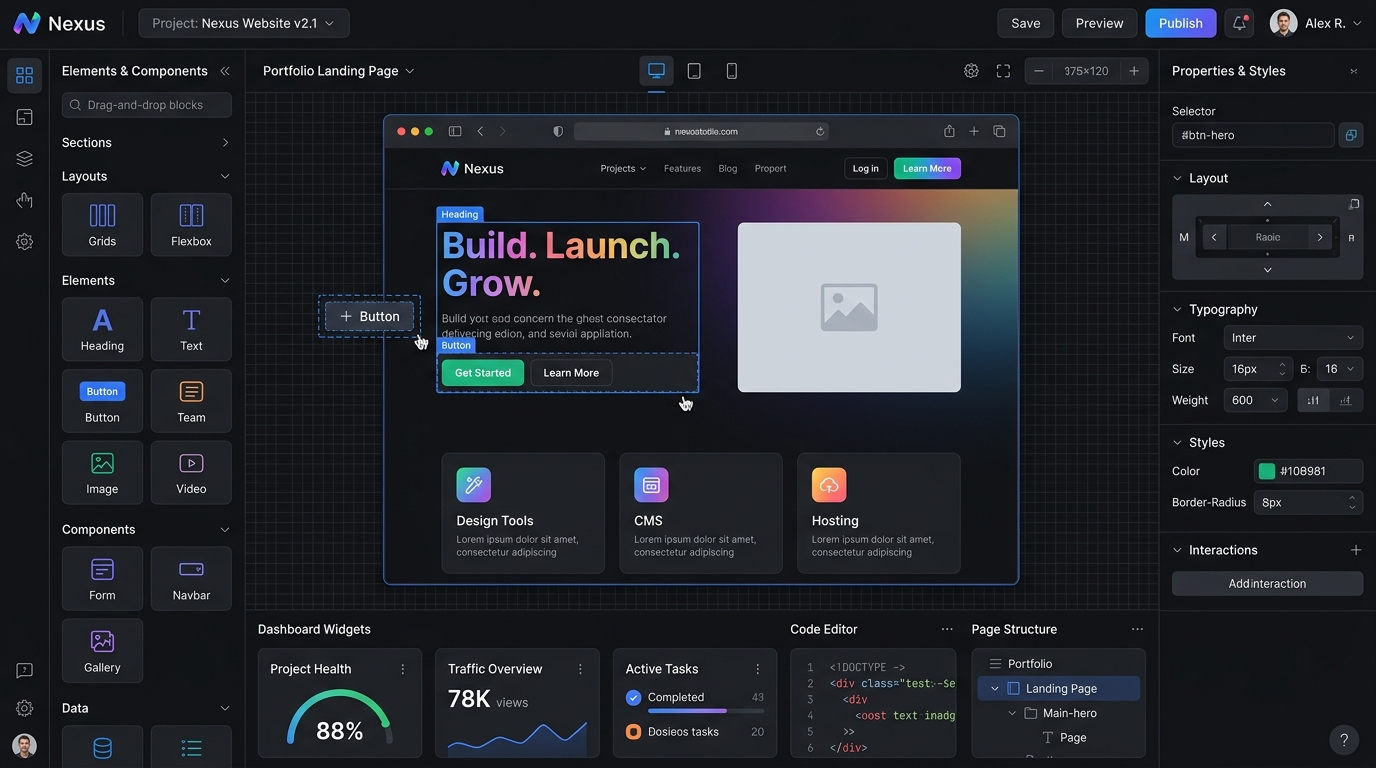Collapse the Components group

click(x=225, y=530)
